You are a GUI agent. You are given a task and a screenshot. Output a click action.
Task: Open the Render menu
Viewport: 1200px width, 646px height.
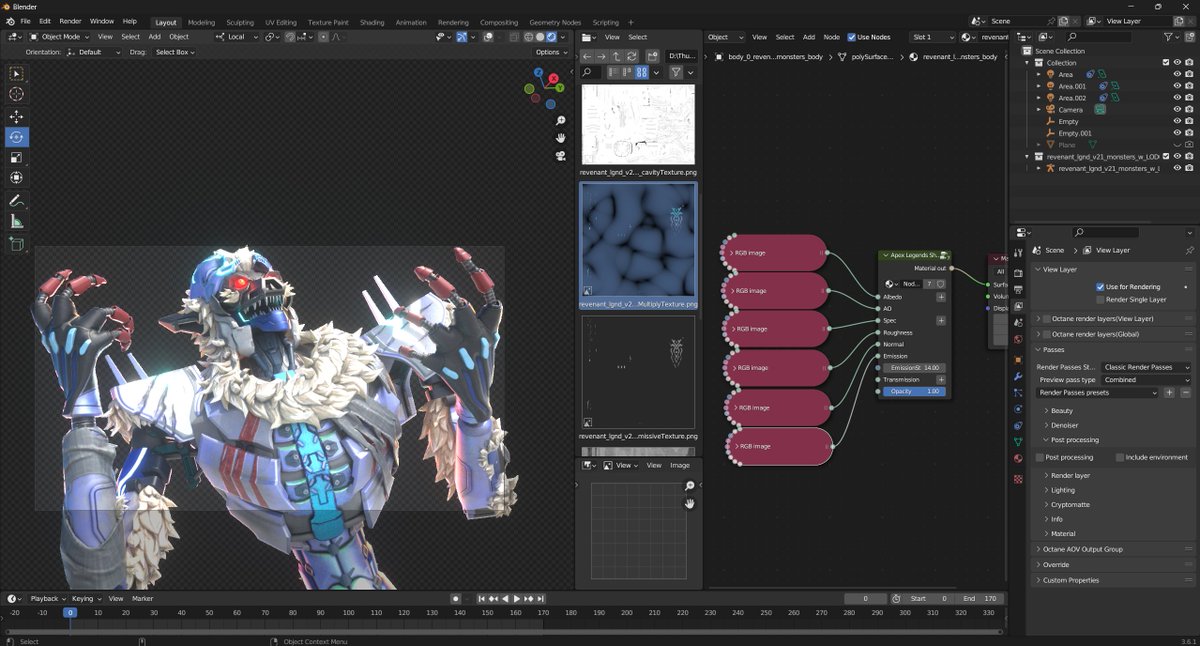[x=70, y=21]
